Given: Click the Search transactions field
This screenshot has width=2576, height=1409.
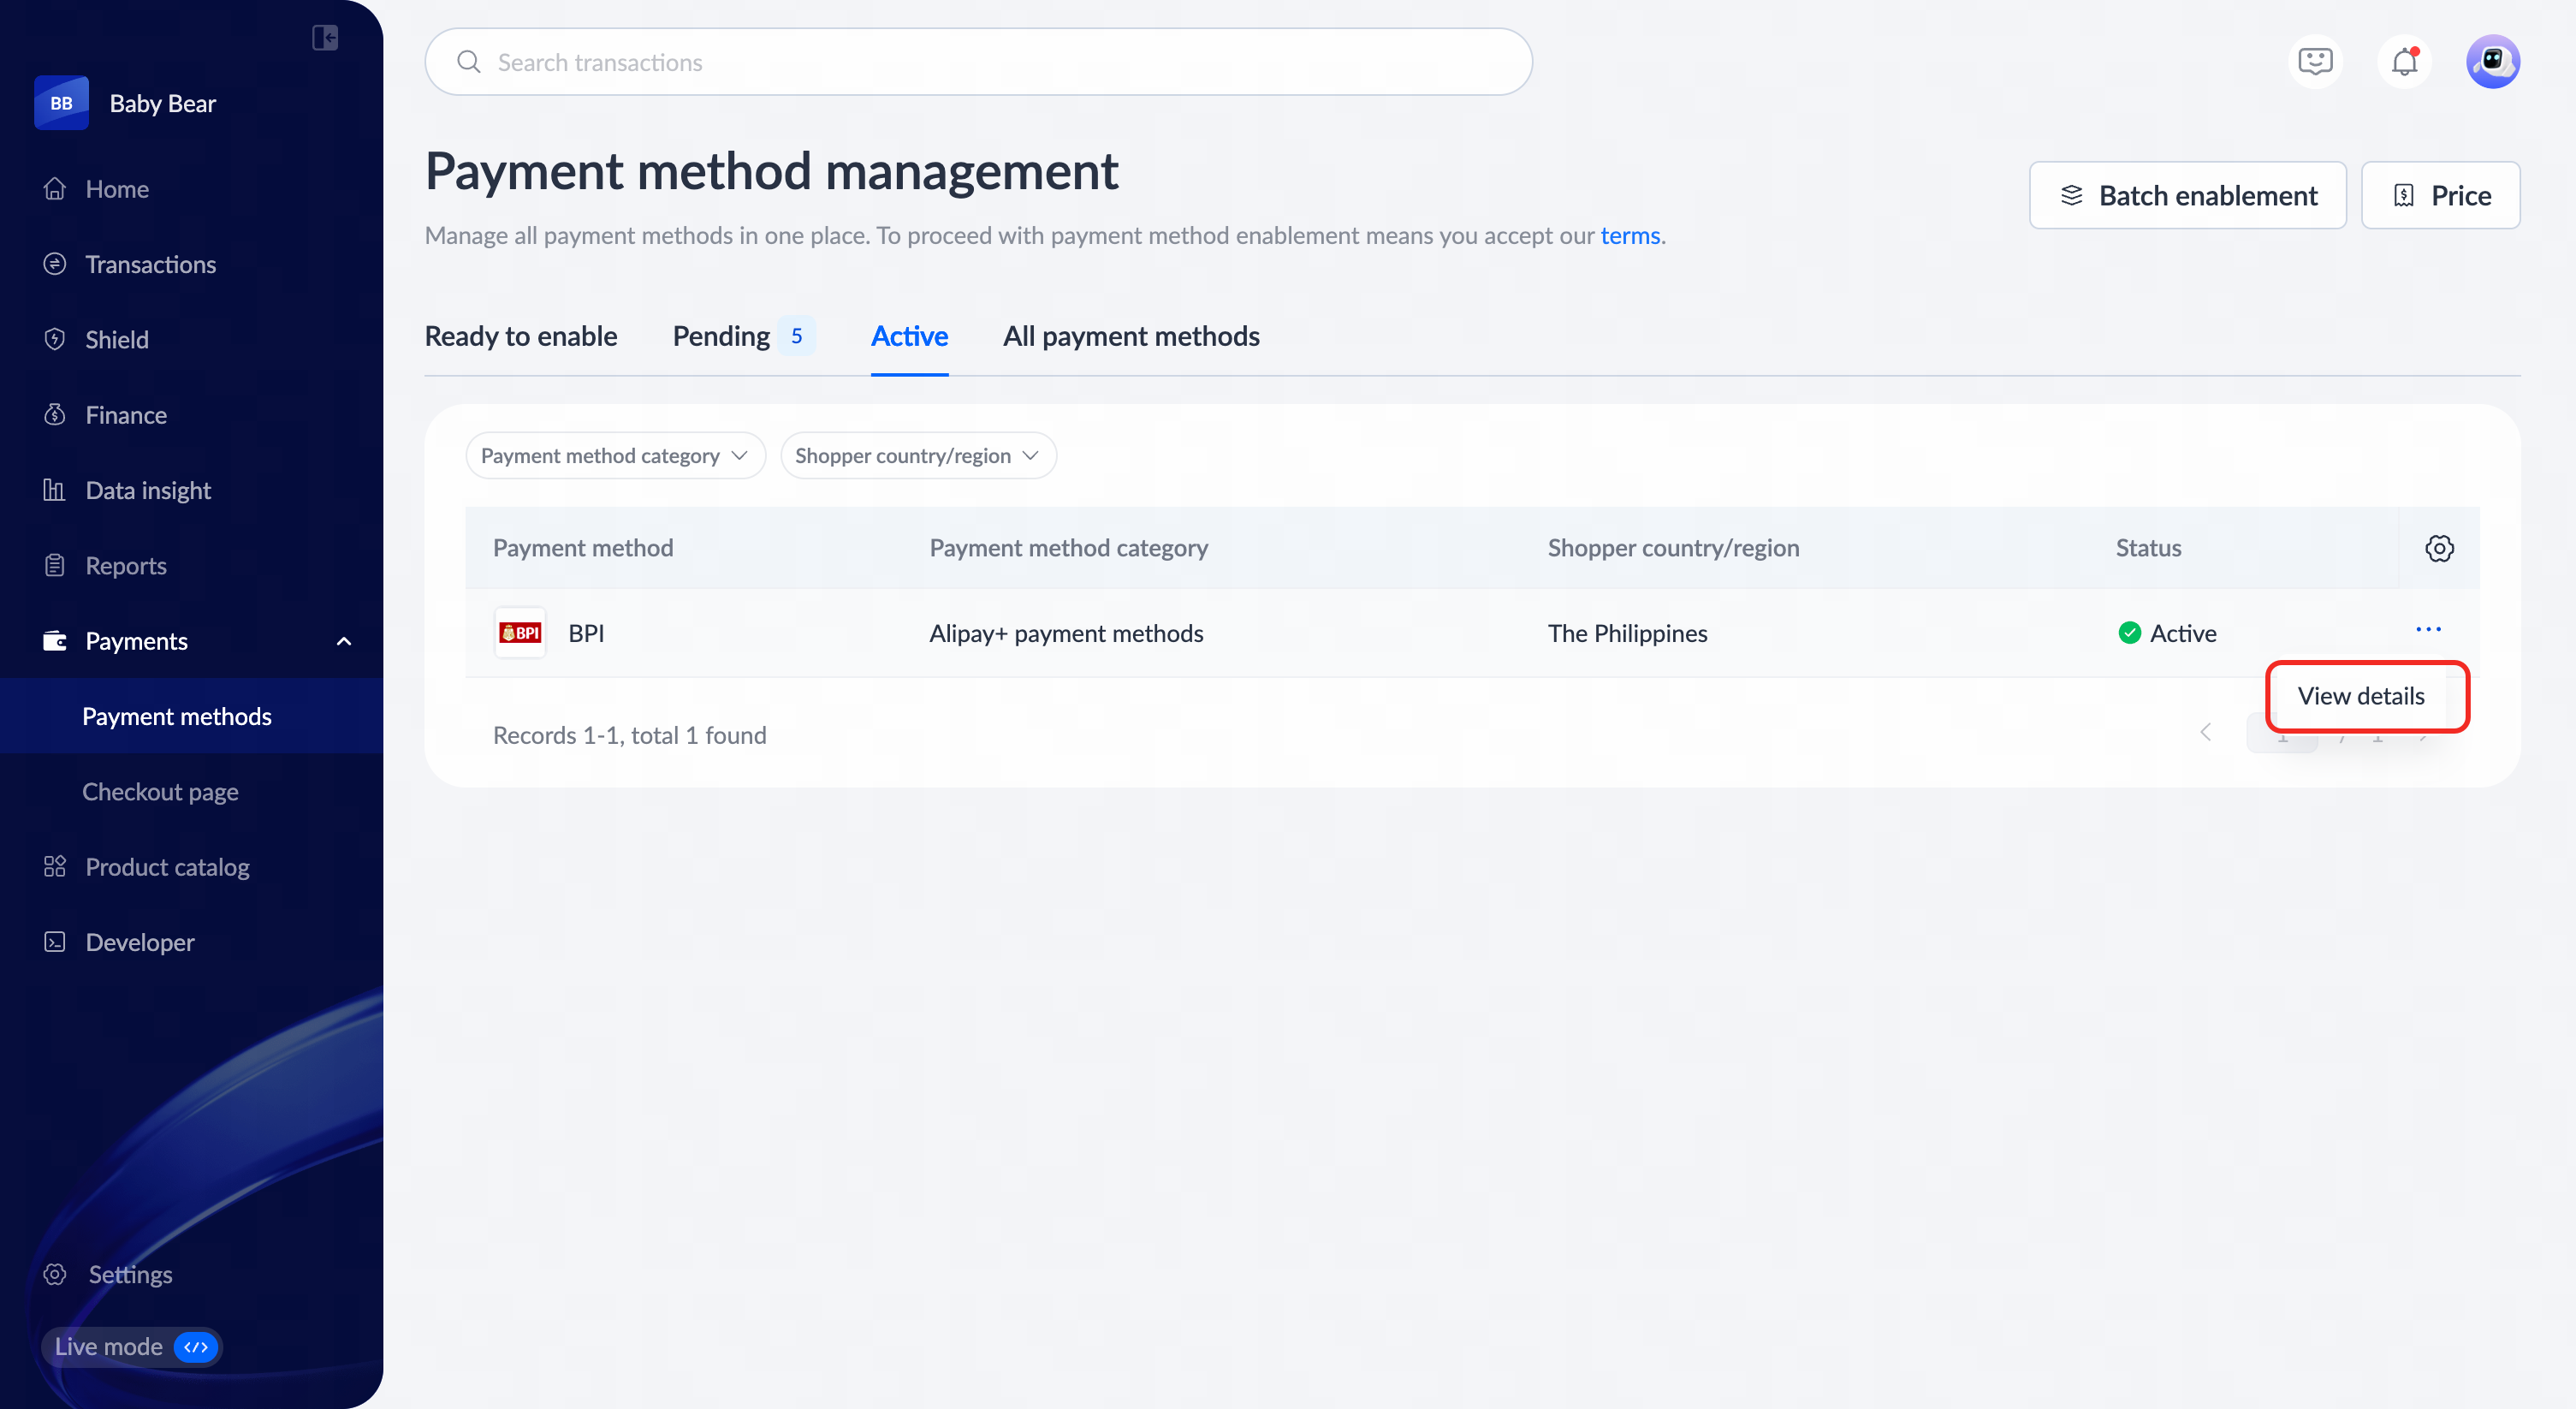Looking at the screenshot, I should [978, 62].
